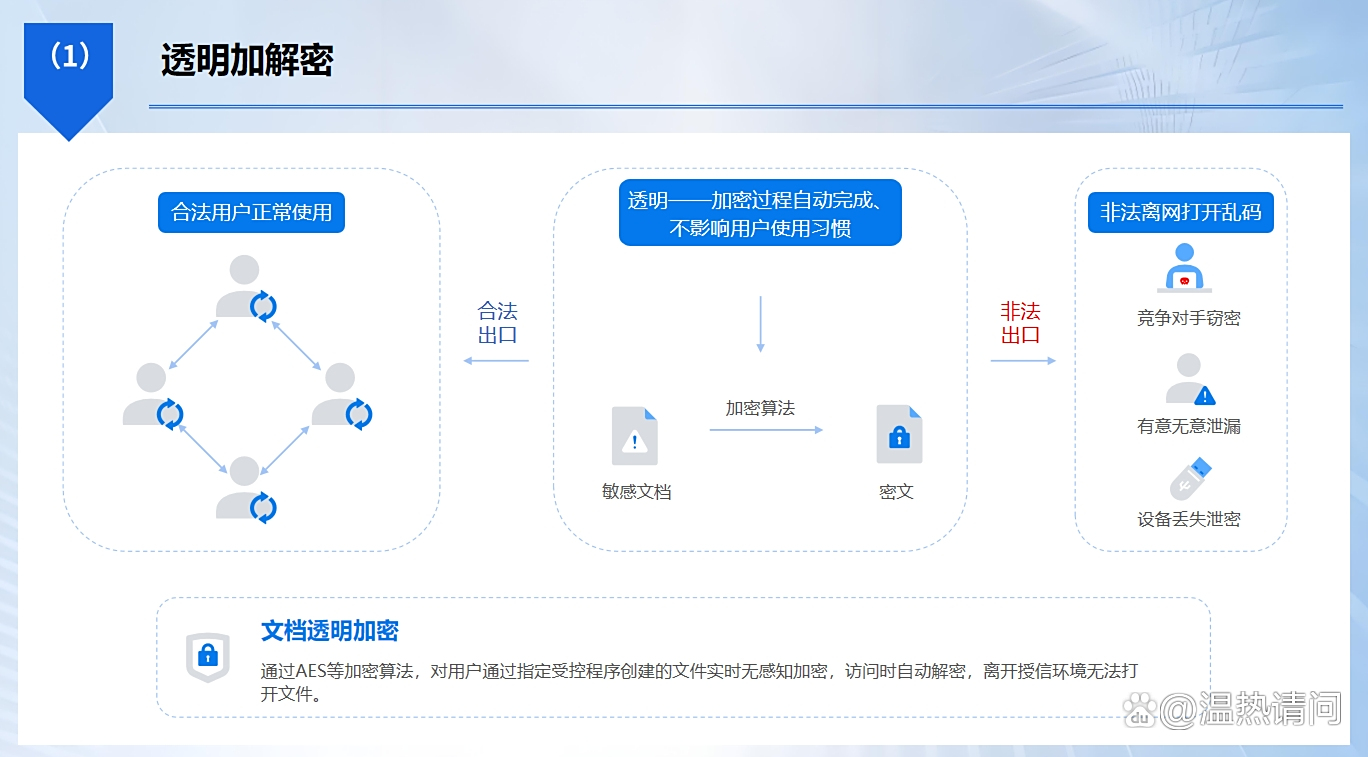Click the 透明——加密过程自动完成 blue banner
Screen dimensions: 1368x757
tap(760, 212)
